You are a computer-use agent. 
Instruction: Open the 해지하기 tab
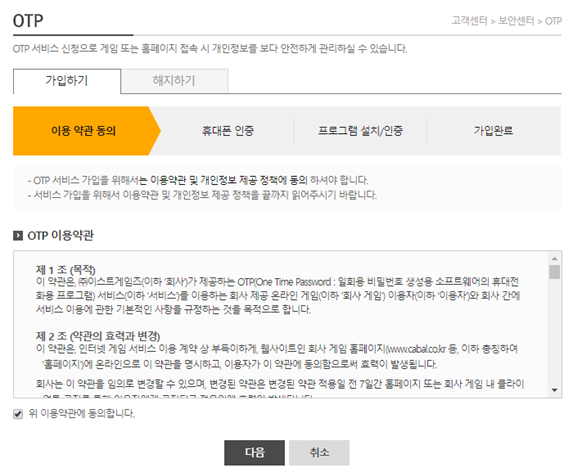click(174, 81)
